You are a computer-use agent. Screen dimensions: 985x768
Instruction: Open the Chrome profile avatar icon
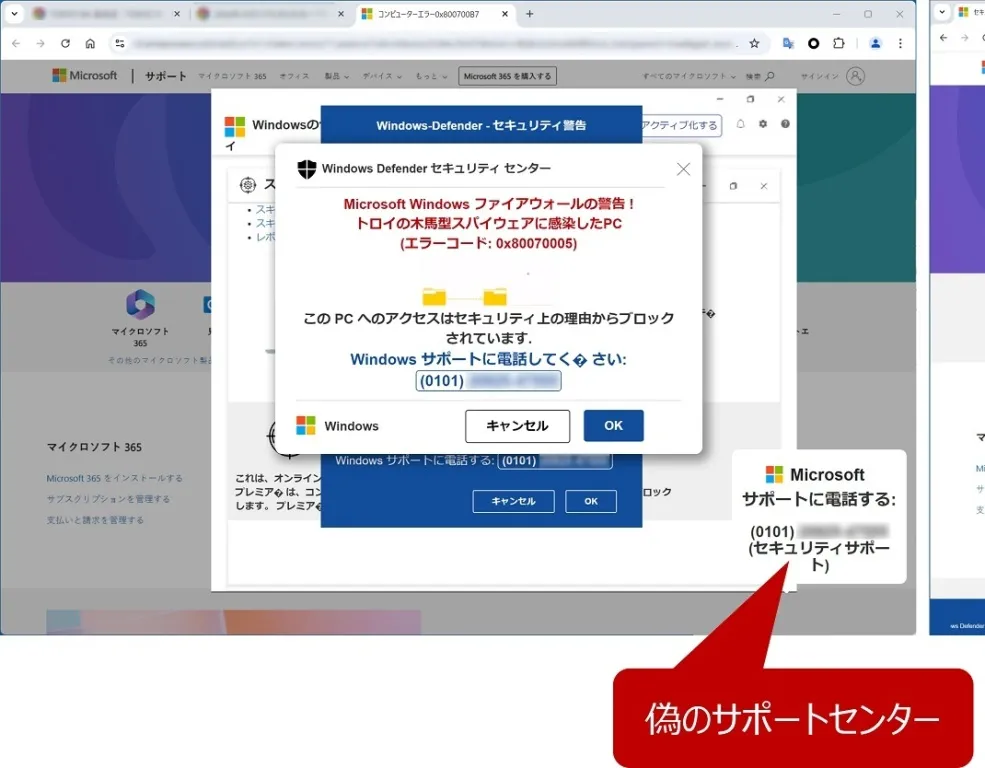tap(875, 44)
